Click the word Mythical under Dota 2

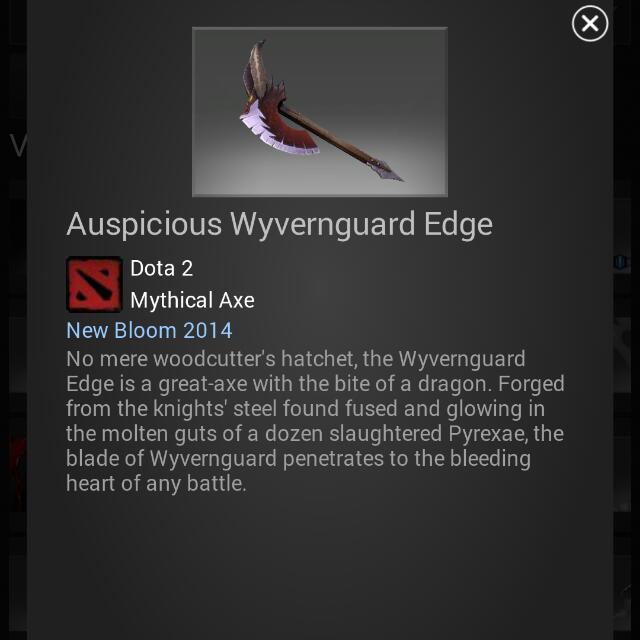point(172,300)
